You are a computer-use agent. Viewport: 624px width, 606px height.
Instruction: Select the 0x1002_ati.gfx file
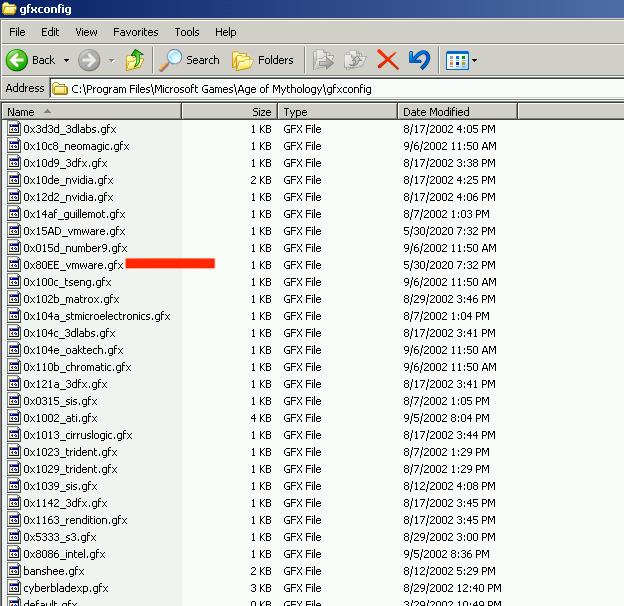tap(60, 418)
